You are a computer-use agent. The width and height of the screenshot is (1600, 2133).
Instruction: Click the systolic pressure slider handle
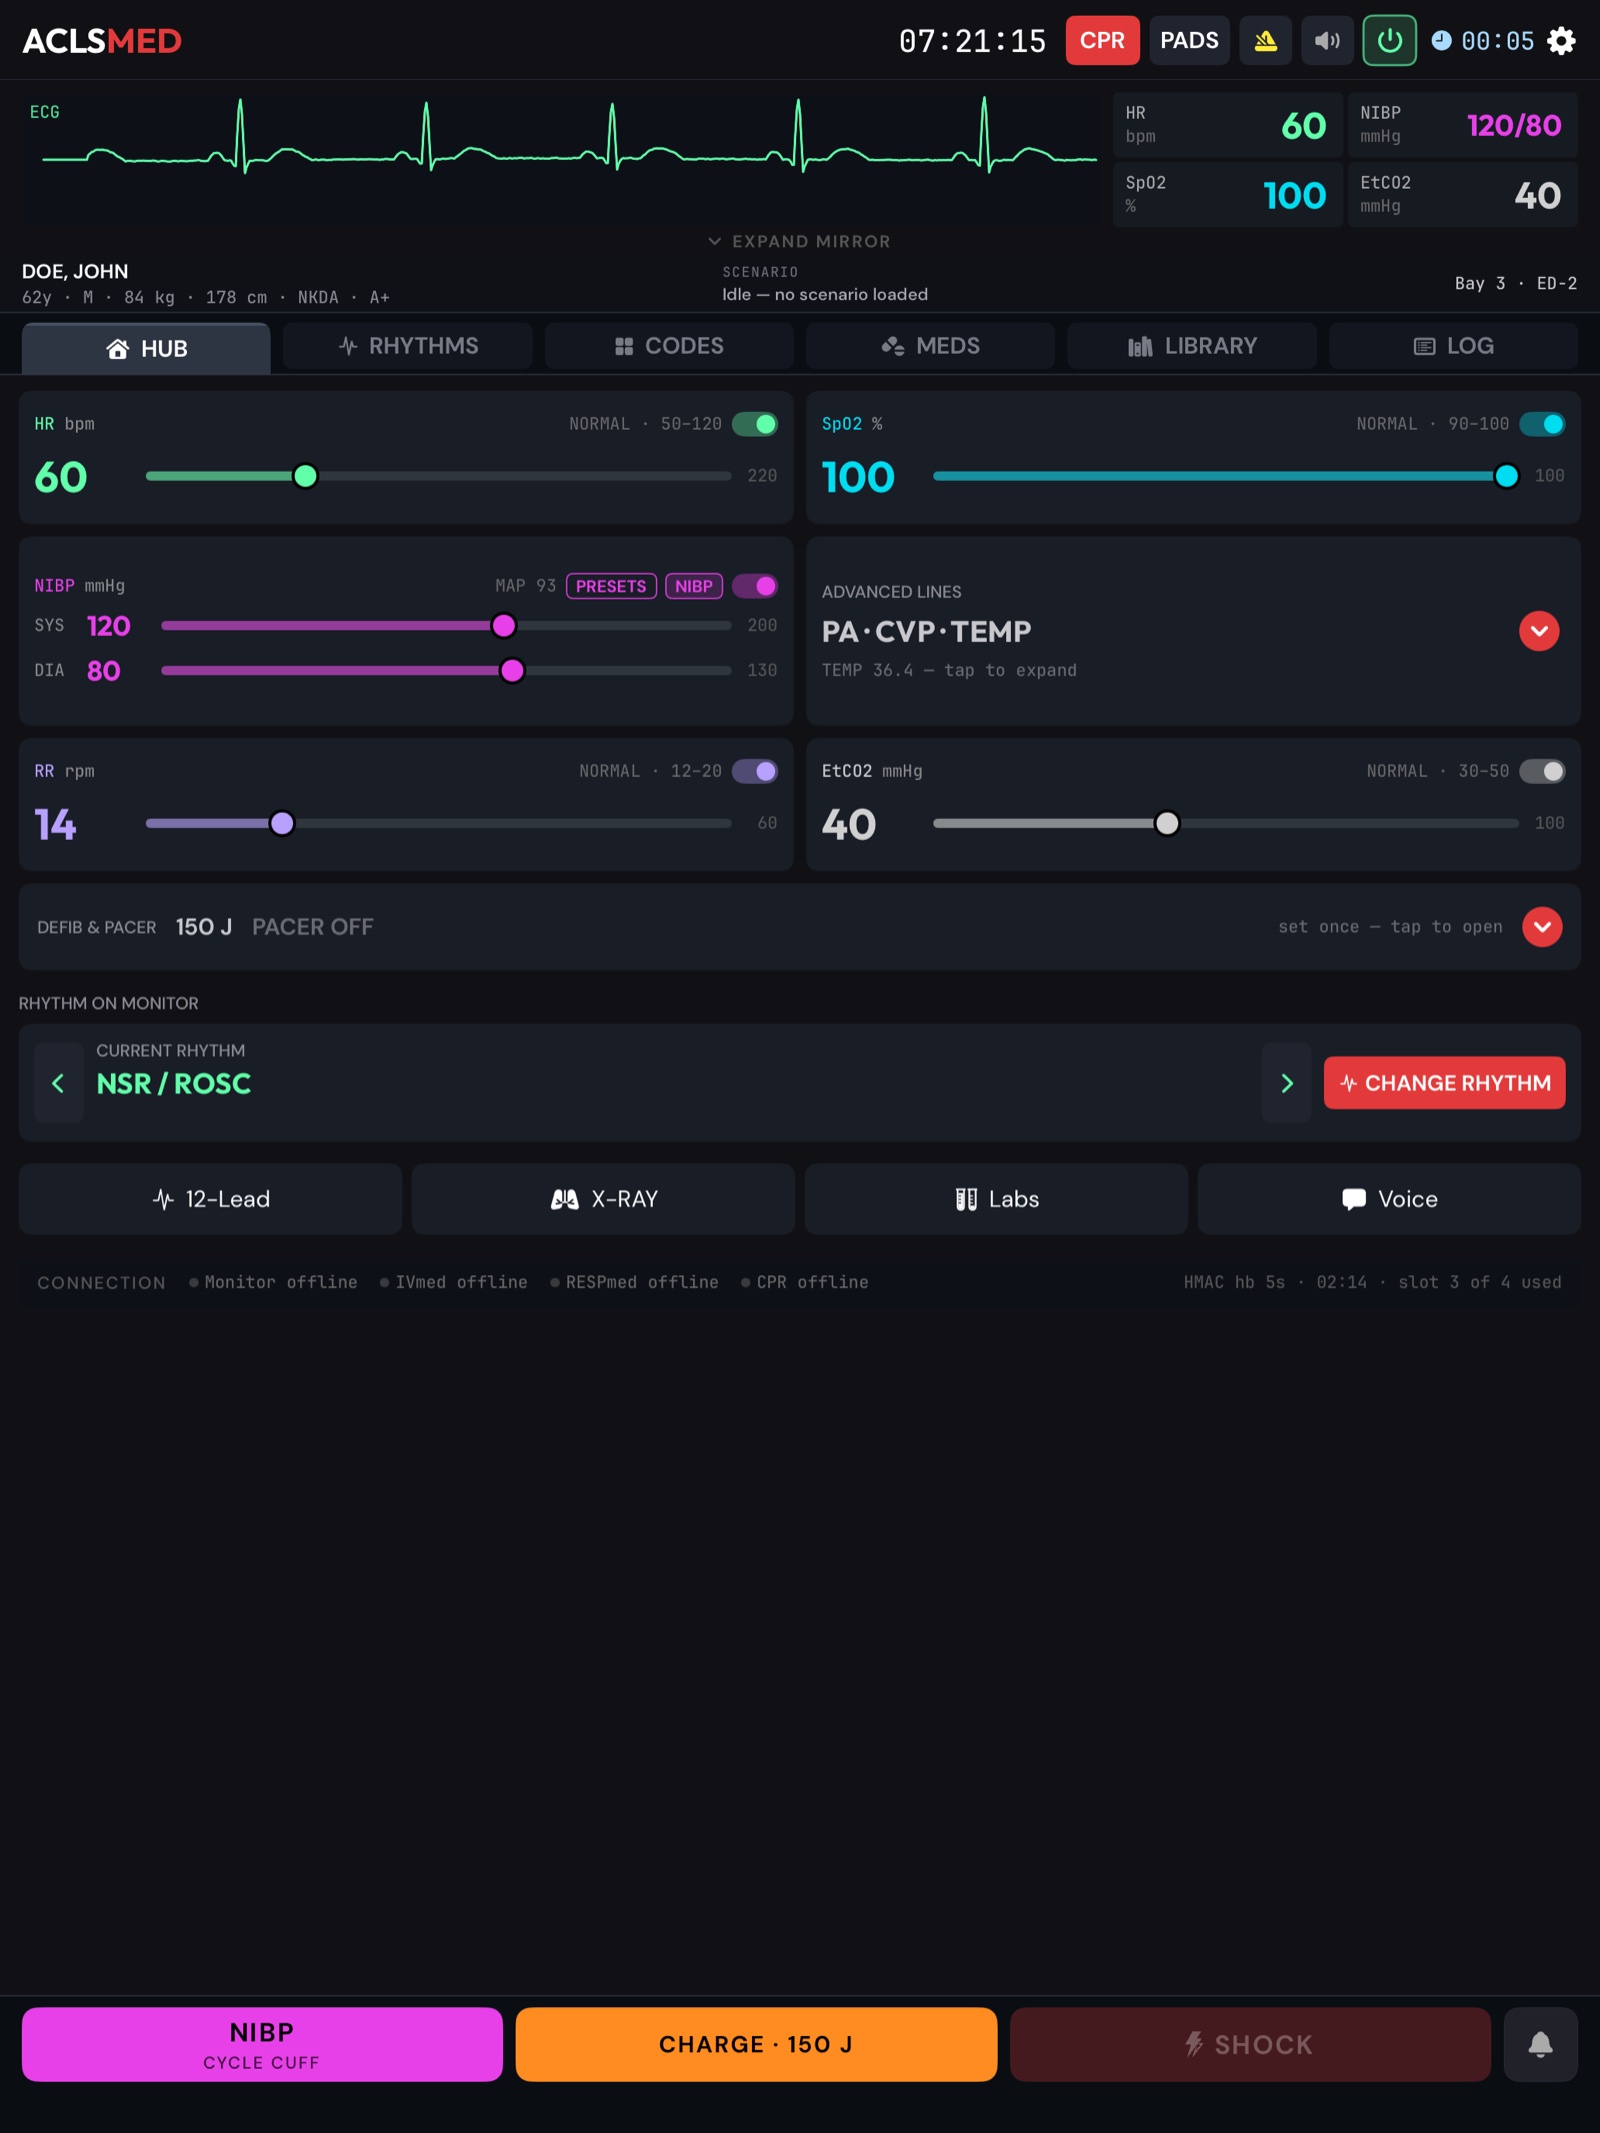point(504,626)
